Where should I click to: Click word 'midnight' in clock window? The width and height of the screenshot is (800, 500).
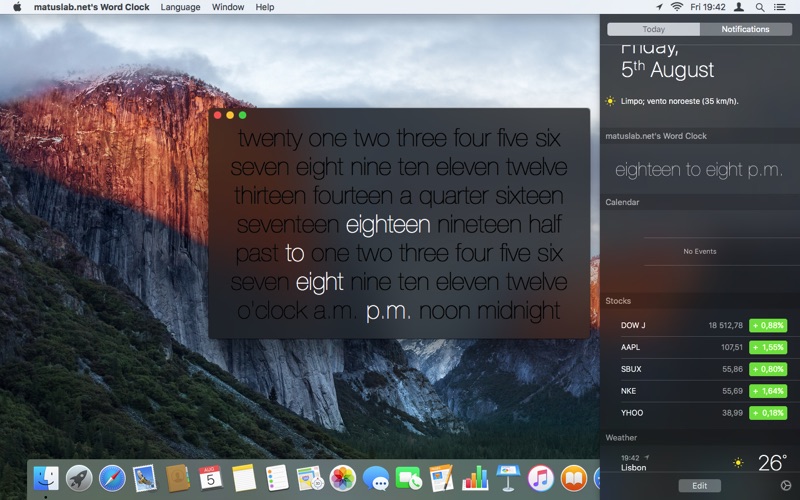[518, 311]
